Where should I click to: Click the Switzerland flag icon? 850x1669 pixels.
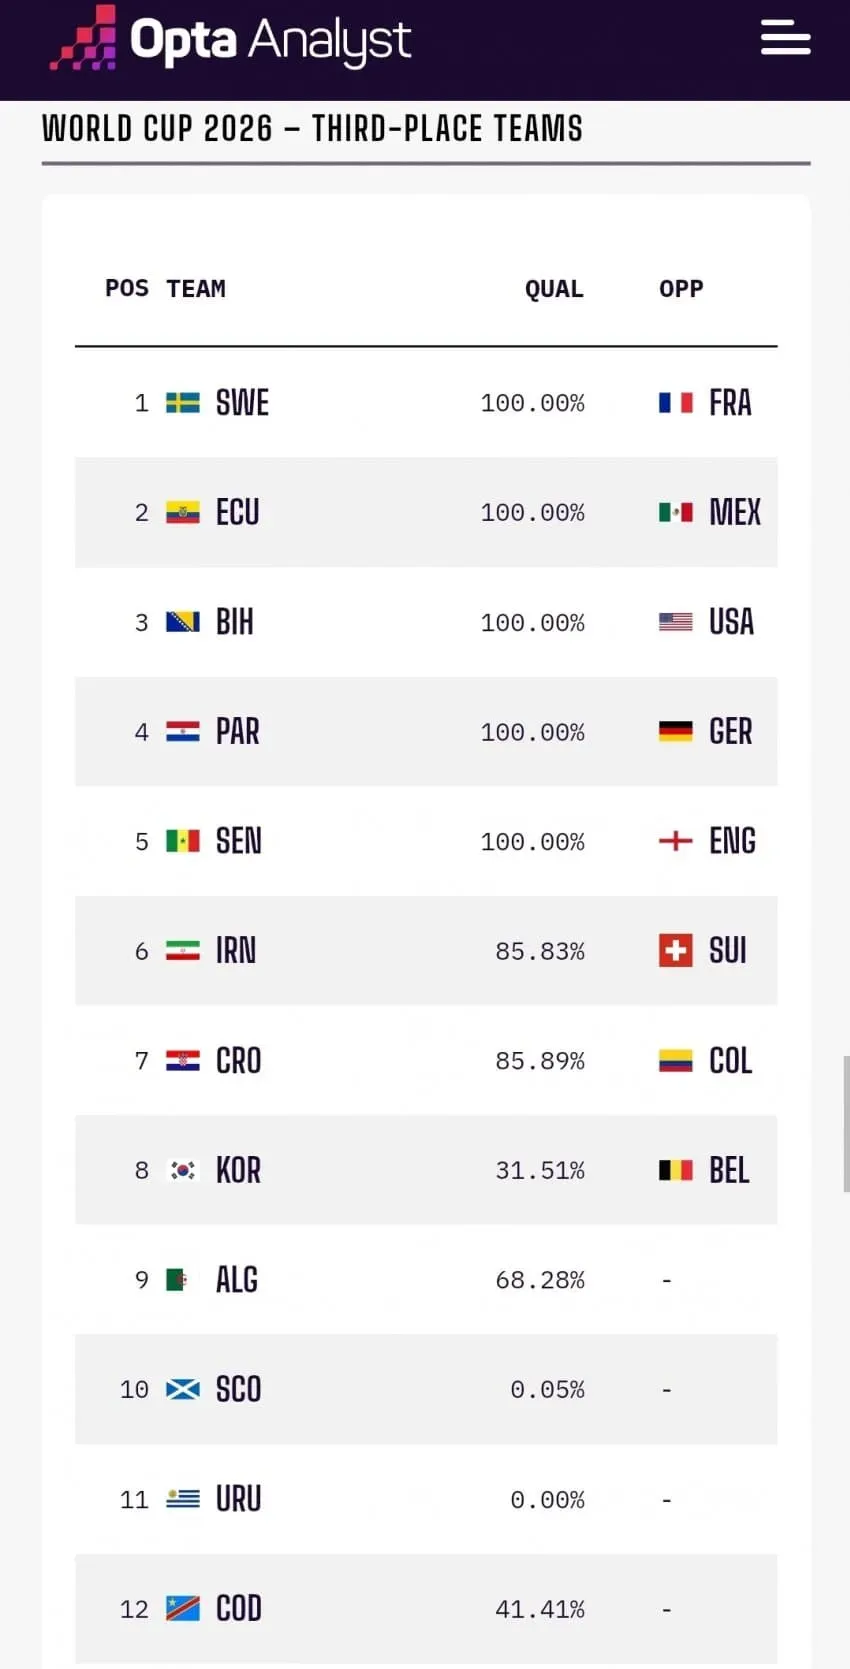676,950
